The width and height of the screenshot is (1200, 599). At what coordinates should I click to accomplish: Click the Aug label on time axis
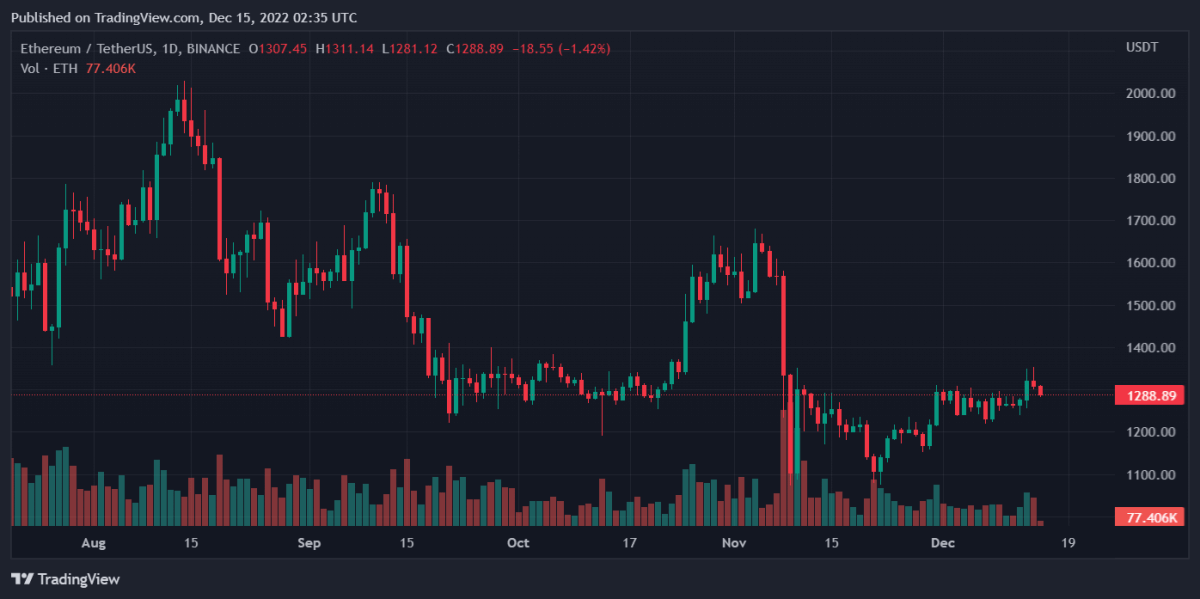pos(92,543)
